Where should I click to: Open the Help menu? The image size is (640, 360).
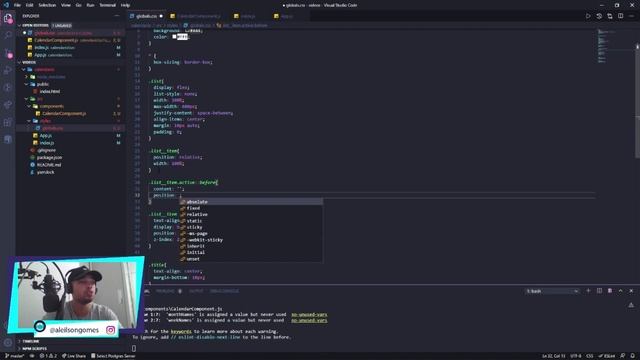pyautogui.click(x=125, y=5)
